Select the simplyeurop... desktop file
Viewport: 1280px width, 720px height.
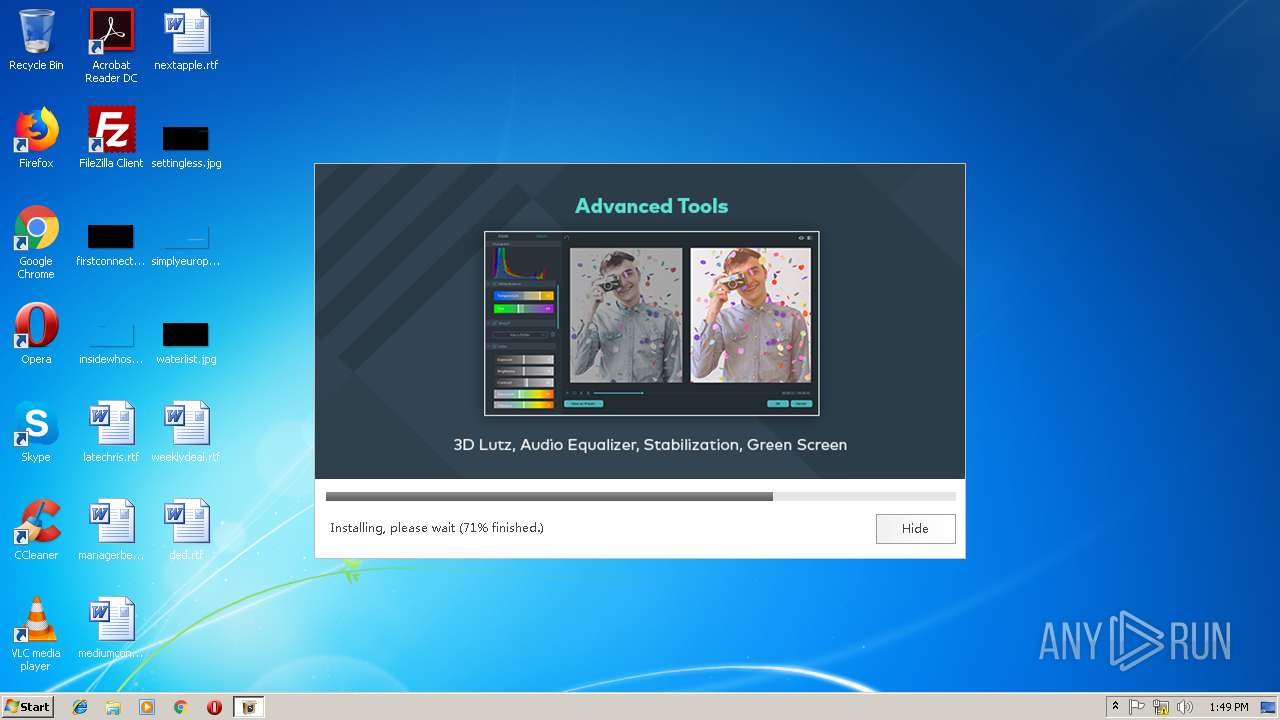click(x=186, y=245)
